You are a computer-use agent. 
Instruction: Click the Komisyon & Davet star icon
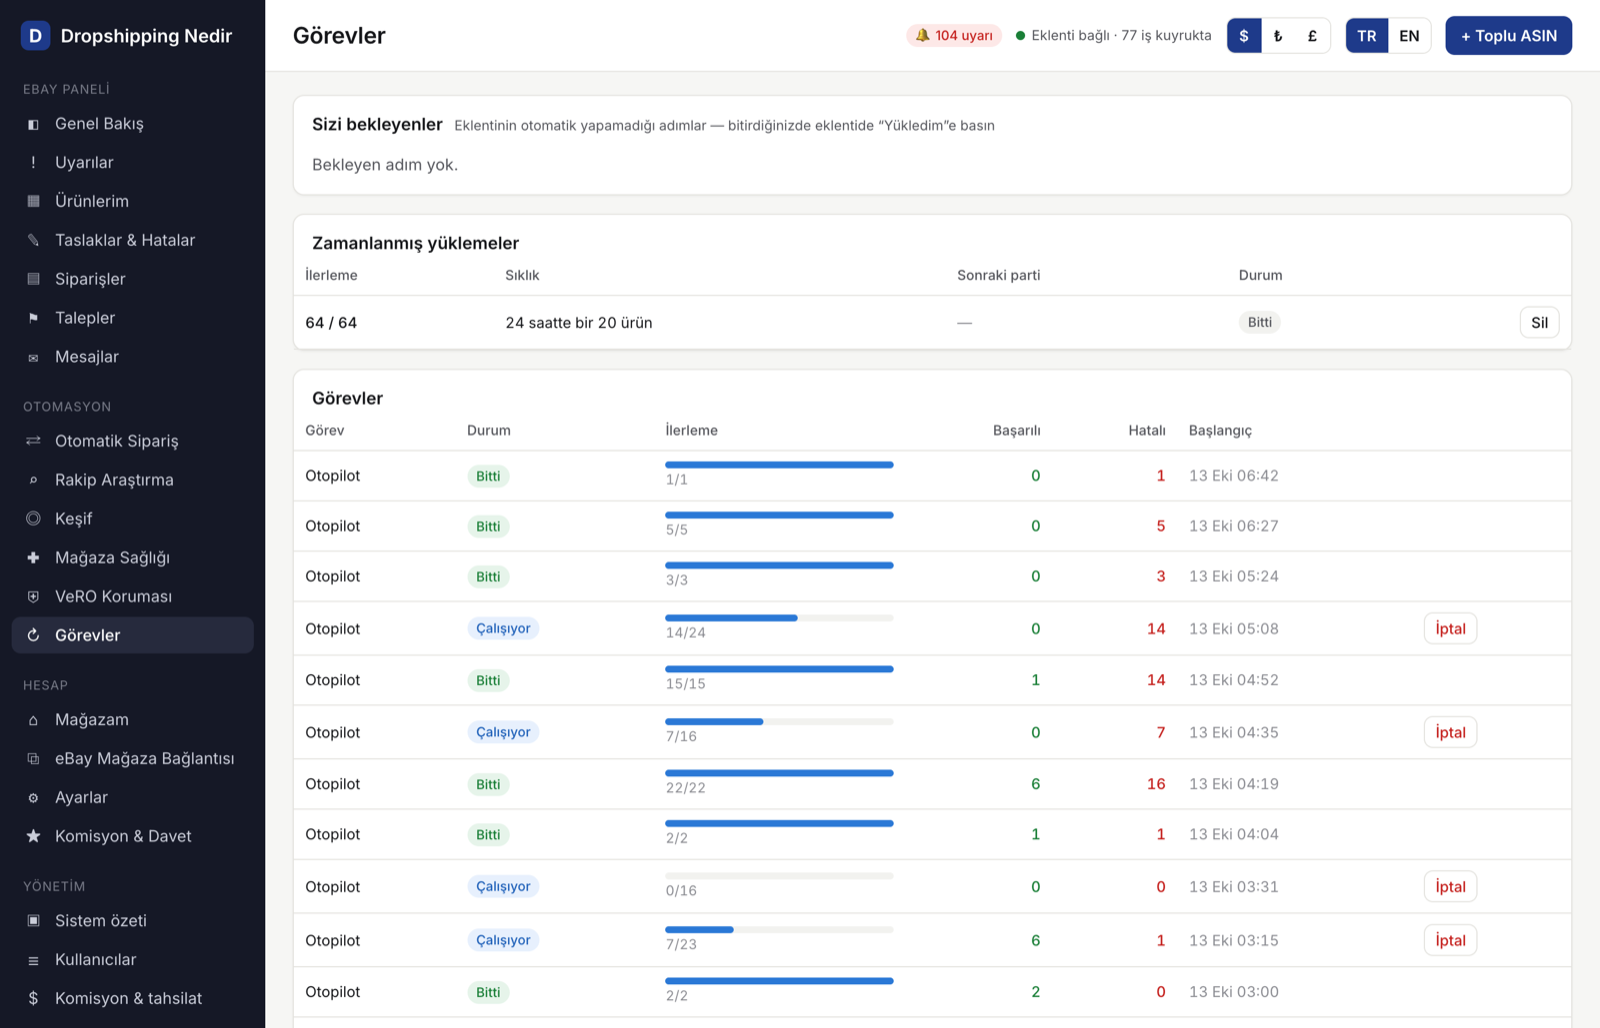pos(33,837)
